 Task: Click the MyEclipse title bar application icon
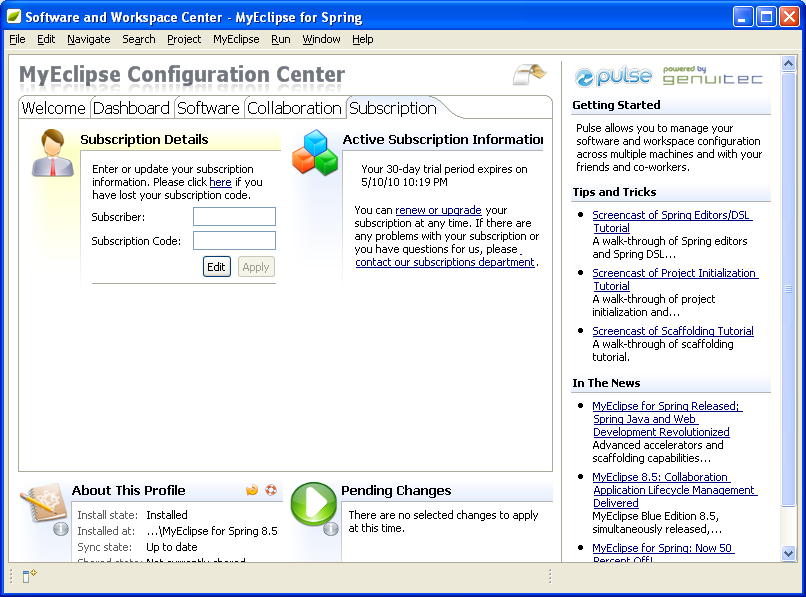pos(14,17)
